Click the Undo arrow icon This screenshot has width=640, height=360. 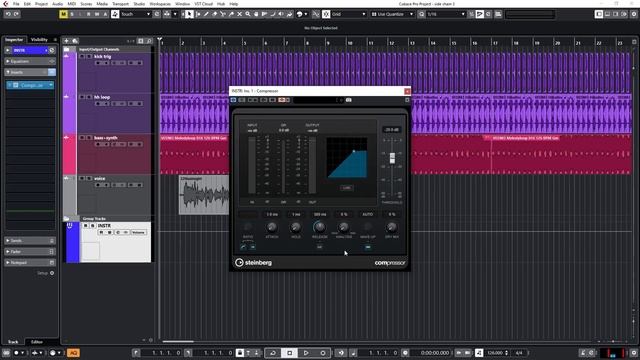coord(8,14)
